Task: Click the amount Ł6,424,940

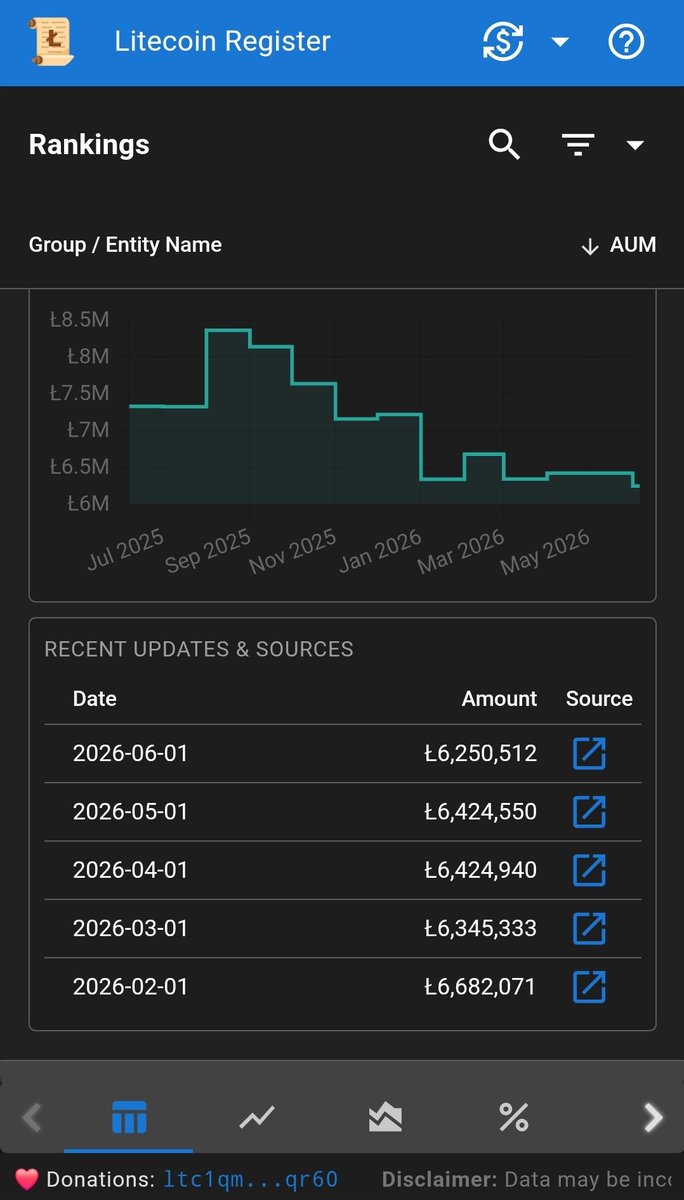Action: (481, 870)
